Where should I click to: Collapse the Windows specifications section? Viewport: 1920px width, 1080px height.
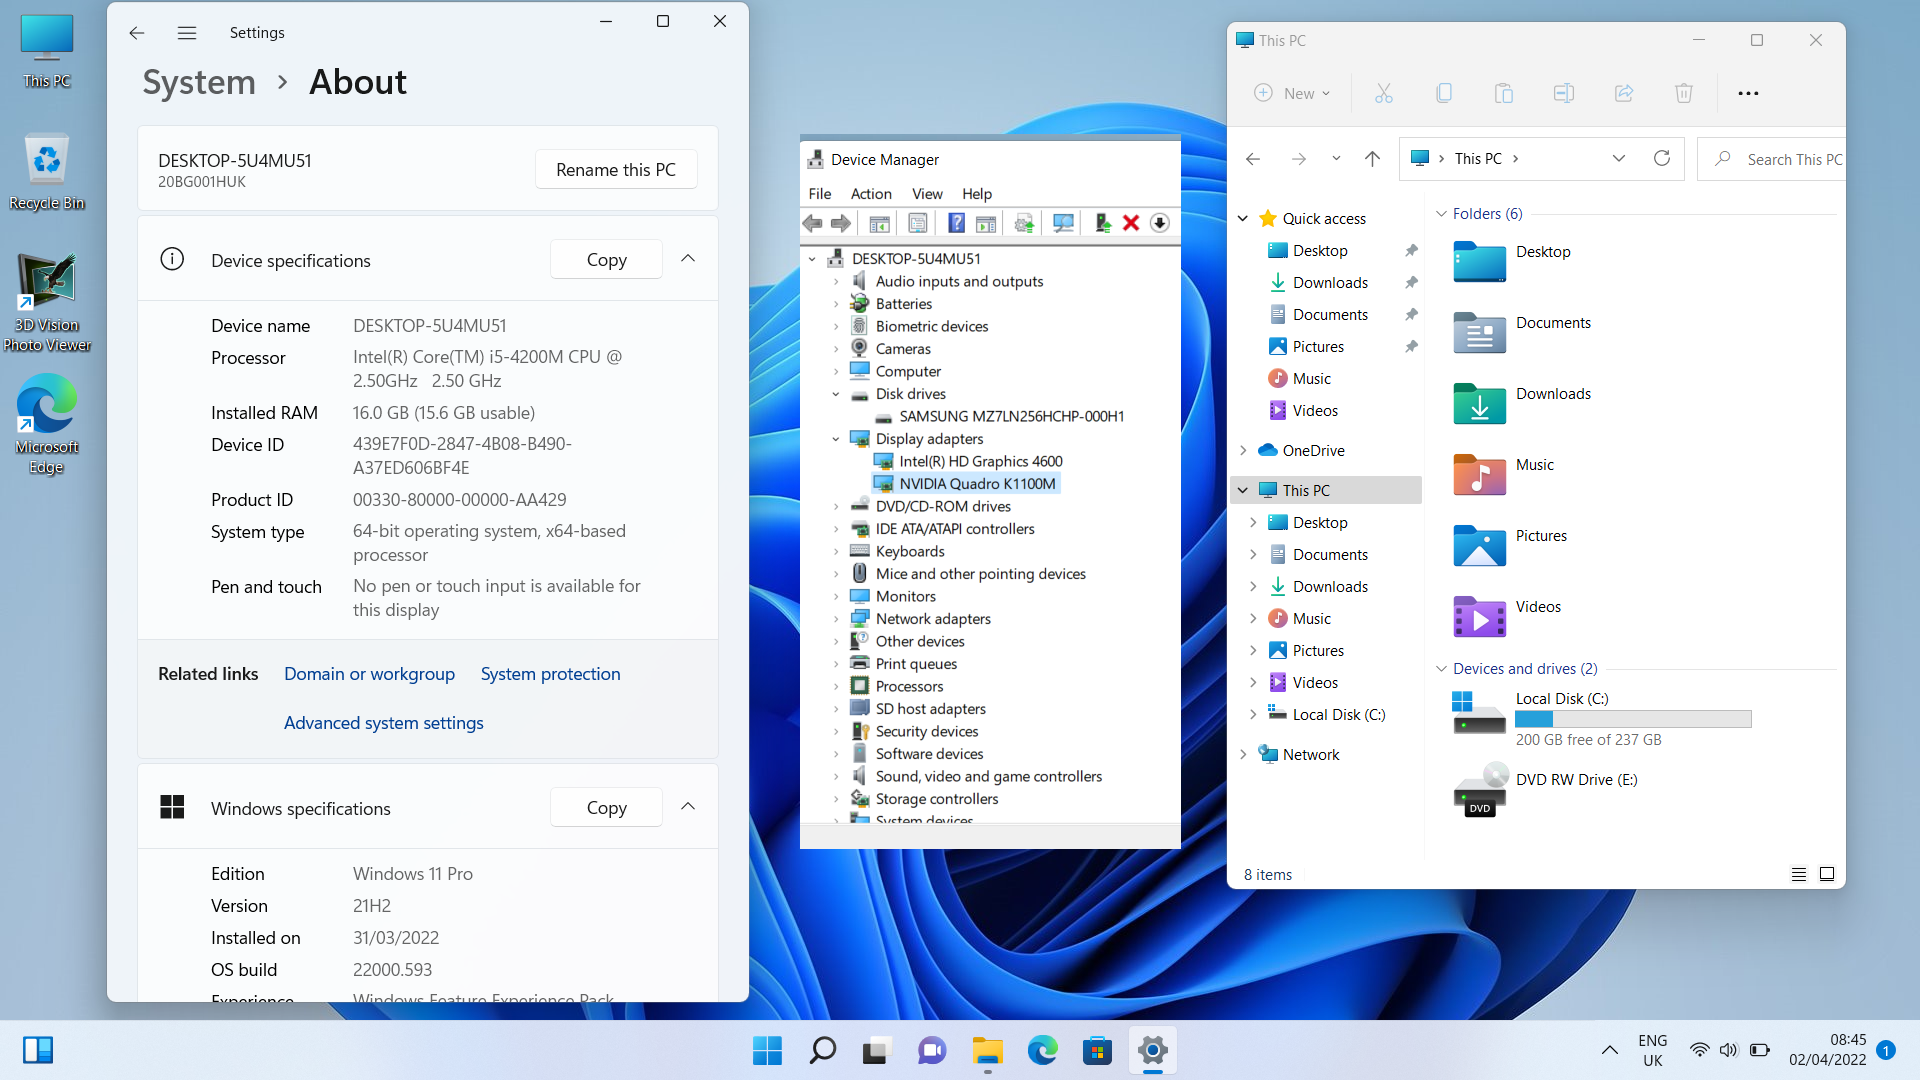688,807
